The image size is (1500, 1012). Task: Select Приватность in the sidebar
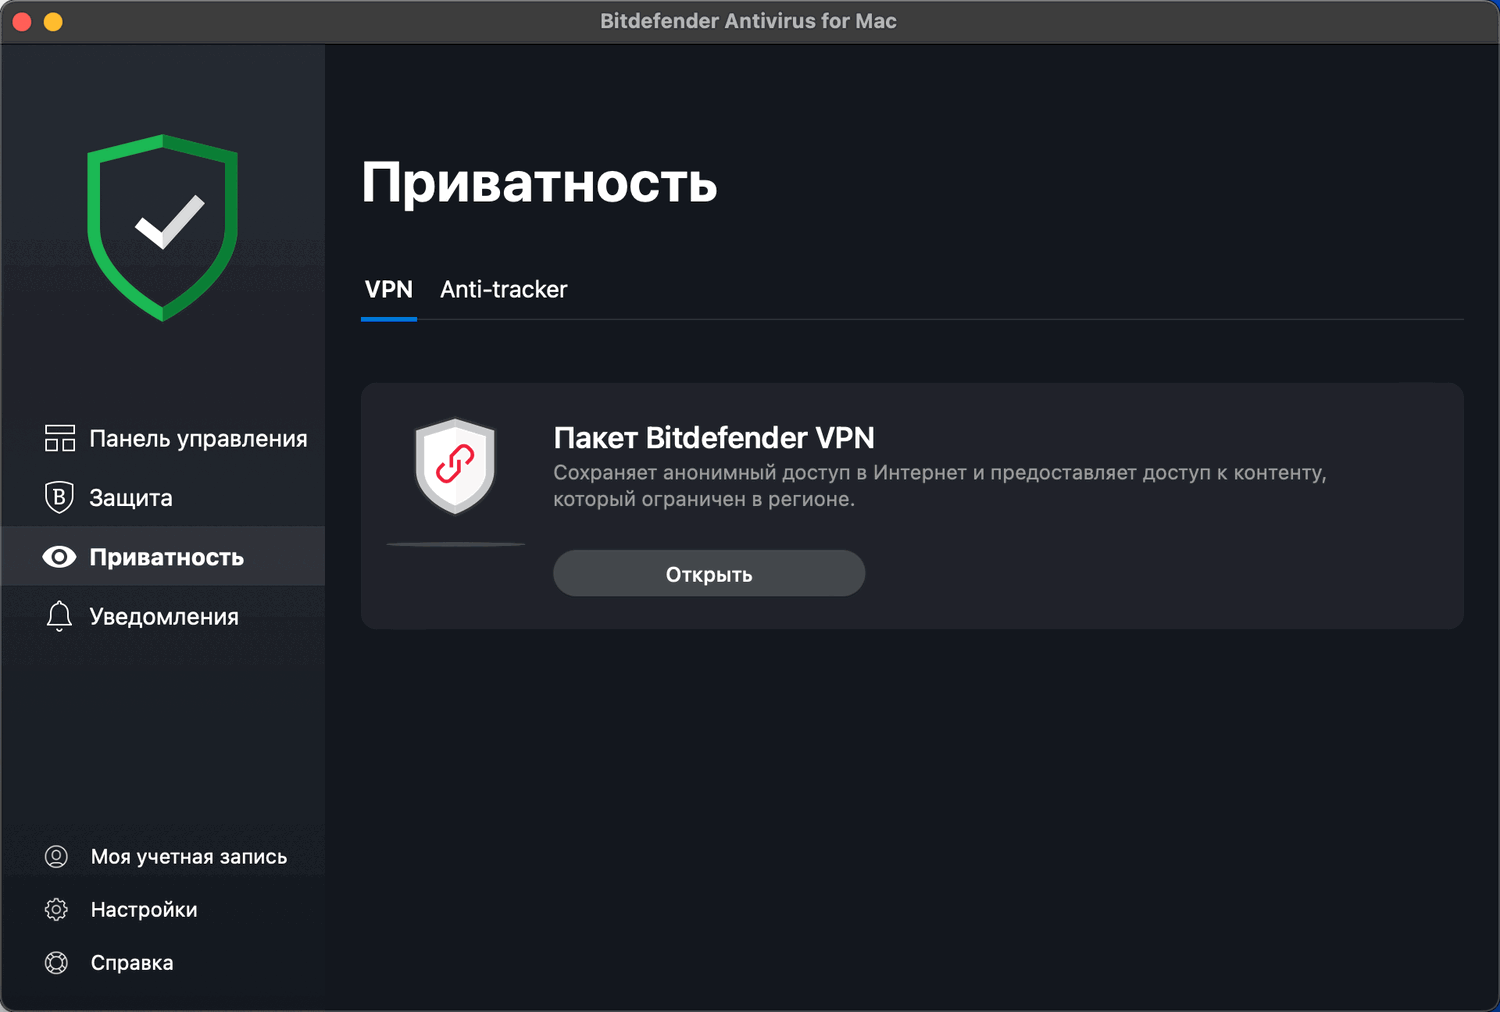[163, 556]
